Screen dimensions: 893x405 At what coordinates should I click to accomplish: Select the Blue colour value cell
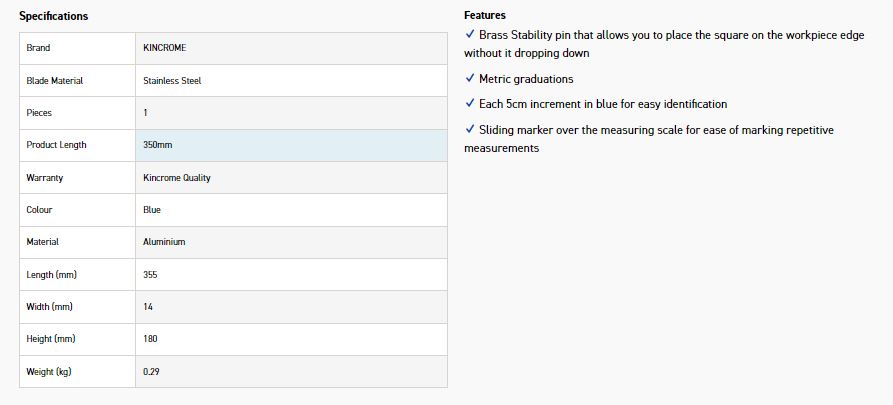[152, 210]
